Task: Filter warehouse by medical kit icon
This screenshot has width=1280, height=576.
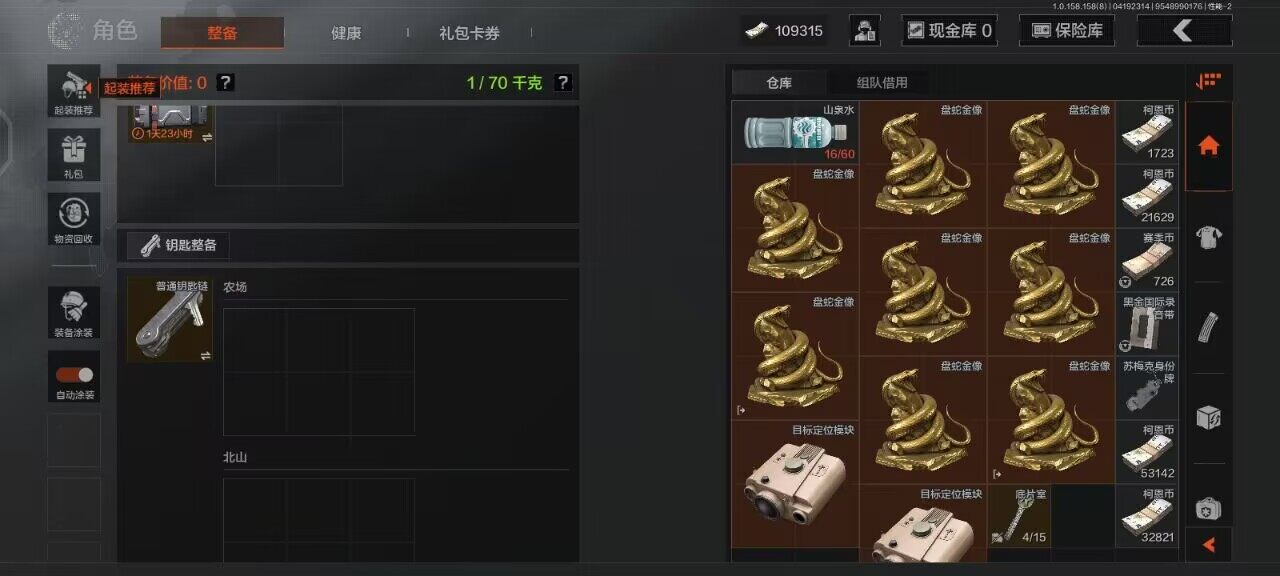Action: pos(1208,508)
